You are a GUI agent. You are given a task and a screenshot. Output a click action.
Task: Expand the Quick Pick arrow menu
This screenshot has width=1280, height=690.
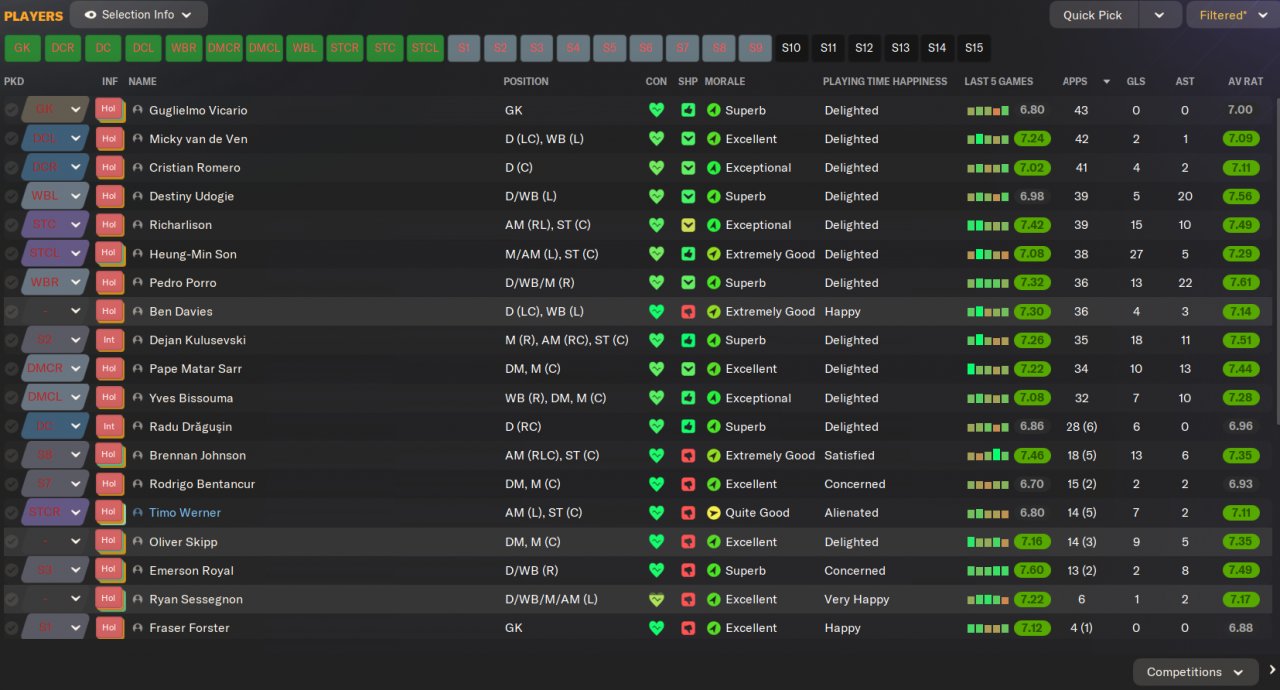coord(1159,15)
